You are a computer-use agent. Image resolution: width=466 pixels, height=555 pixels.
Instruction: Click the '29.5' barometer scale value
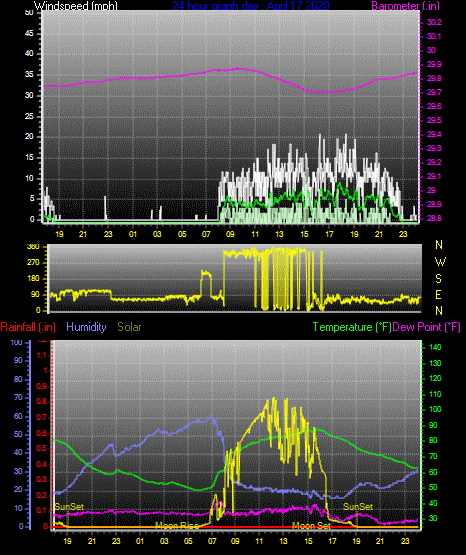point(434,120)
